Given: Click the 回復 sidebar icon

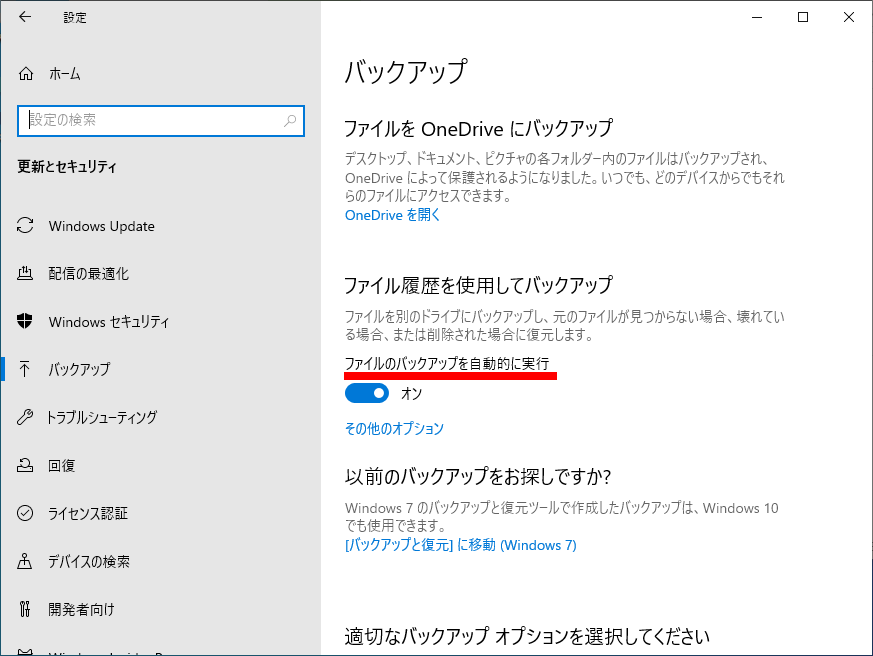Looking at the screenshot, I should (x=25, y=465).
